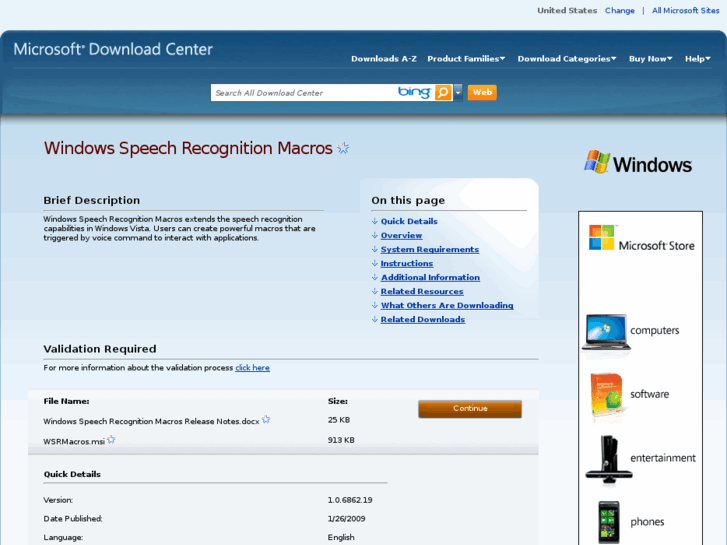
Task: Click the laptop computers icon
Action: point(606,332)
